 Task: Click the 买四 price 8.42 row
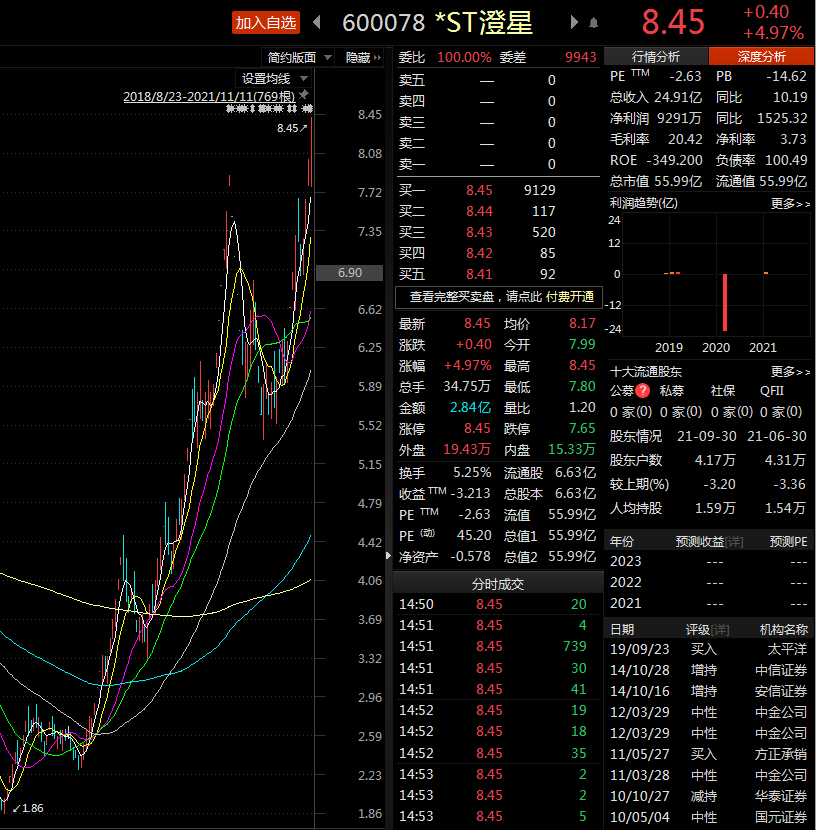498,253
